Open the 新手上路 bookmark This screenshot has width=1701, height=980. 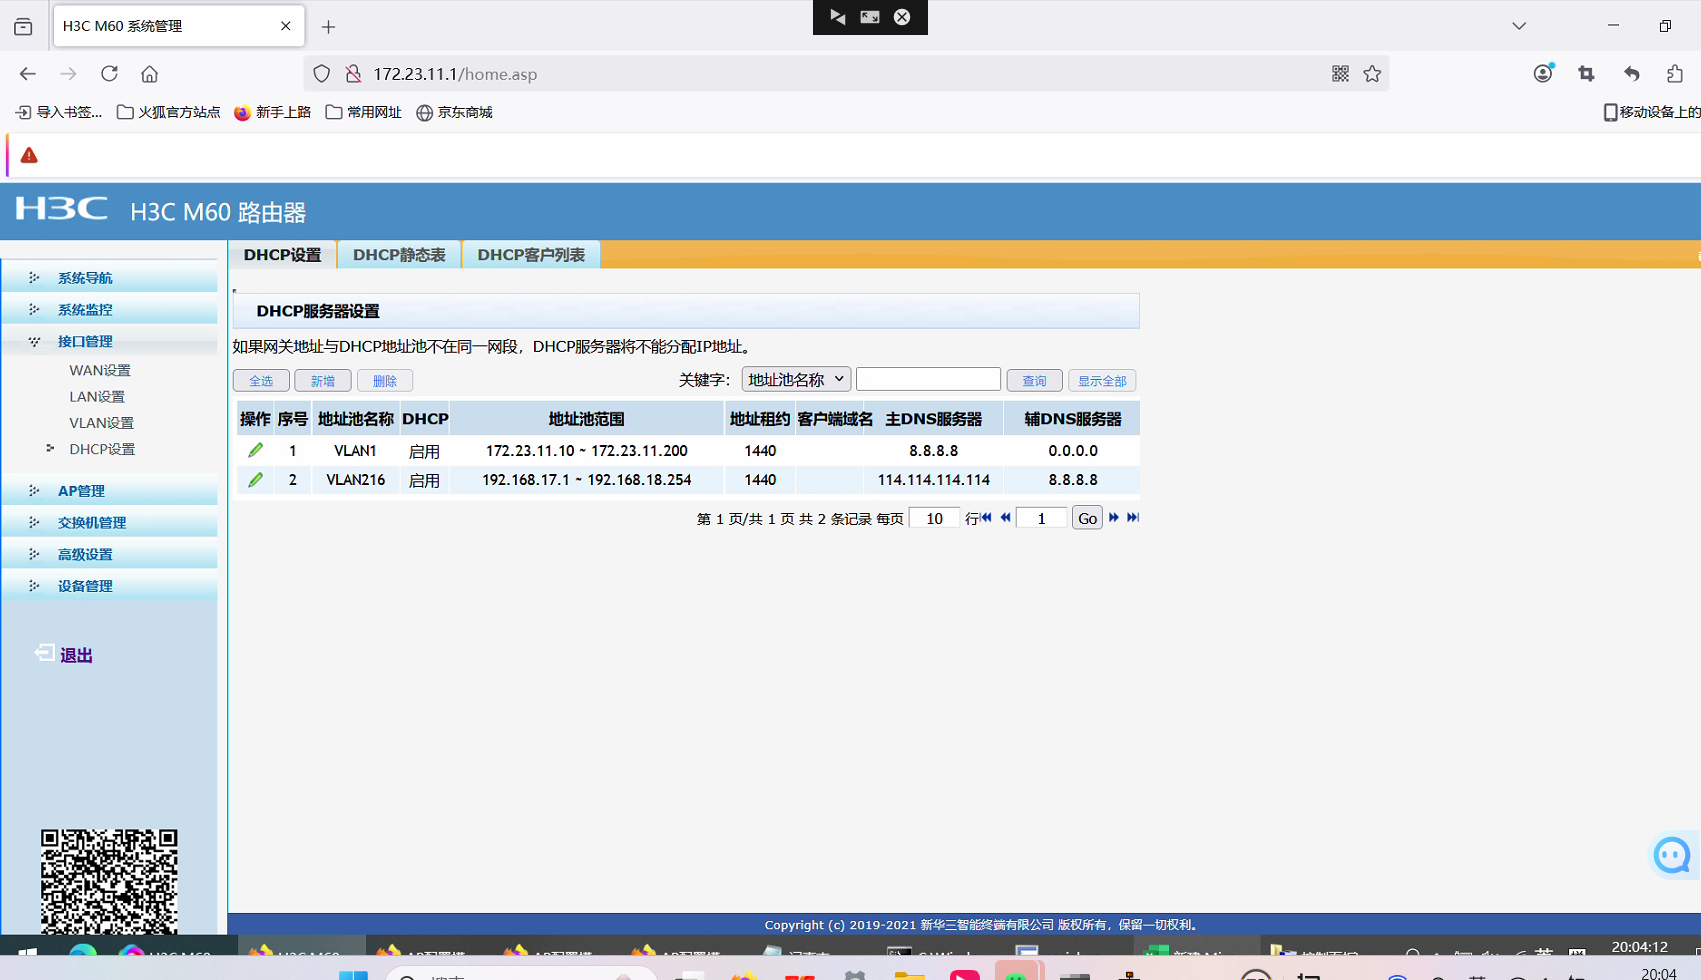(273, 112)
